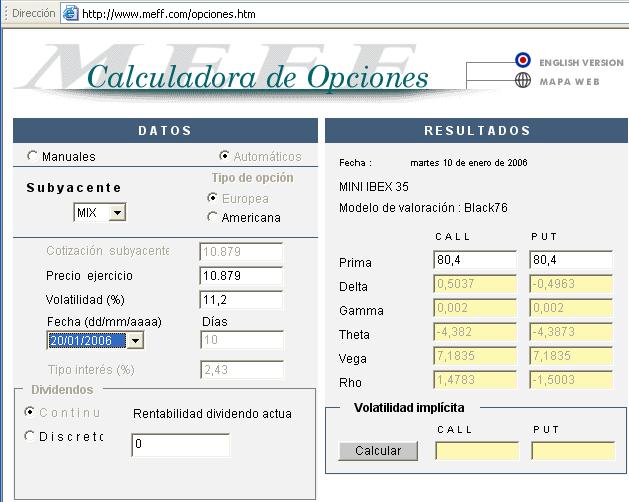
Task: Click the PUT Rho value -1,5003
Action: coord(571,380)
